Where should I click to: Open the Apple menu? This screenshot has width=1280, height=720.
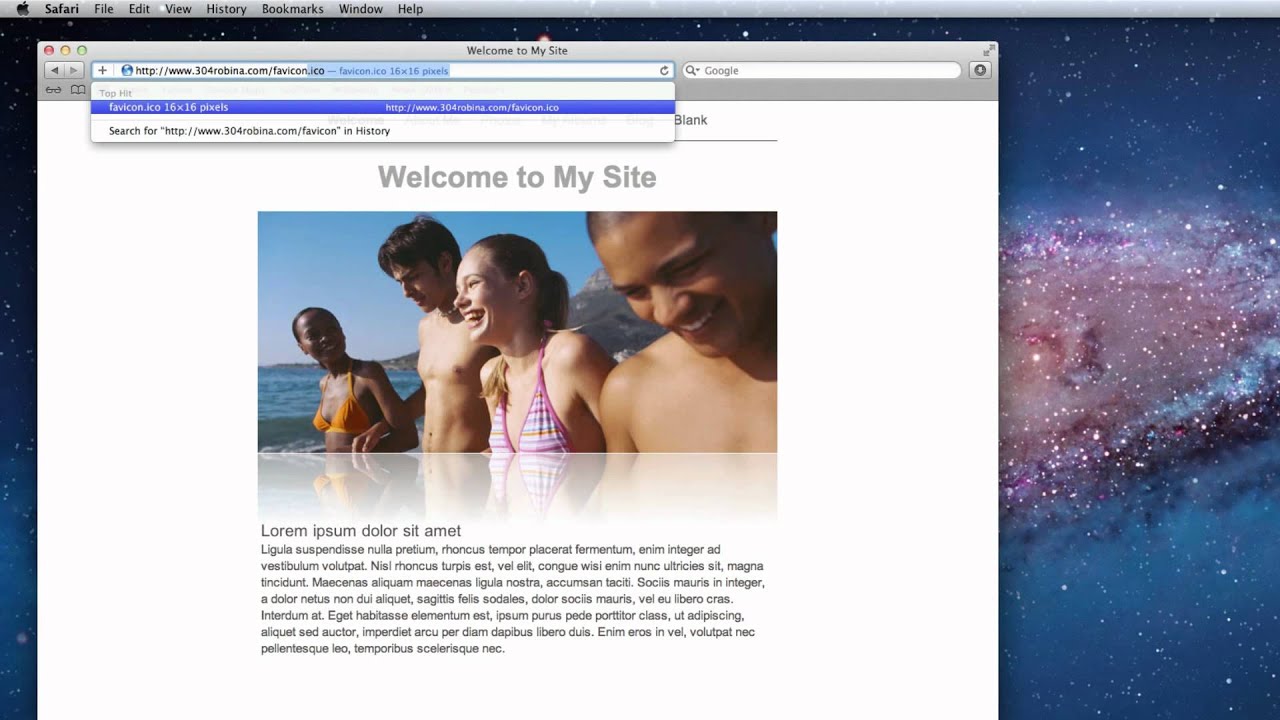(x=22, y=9)
